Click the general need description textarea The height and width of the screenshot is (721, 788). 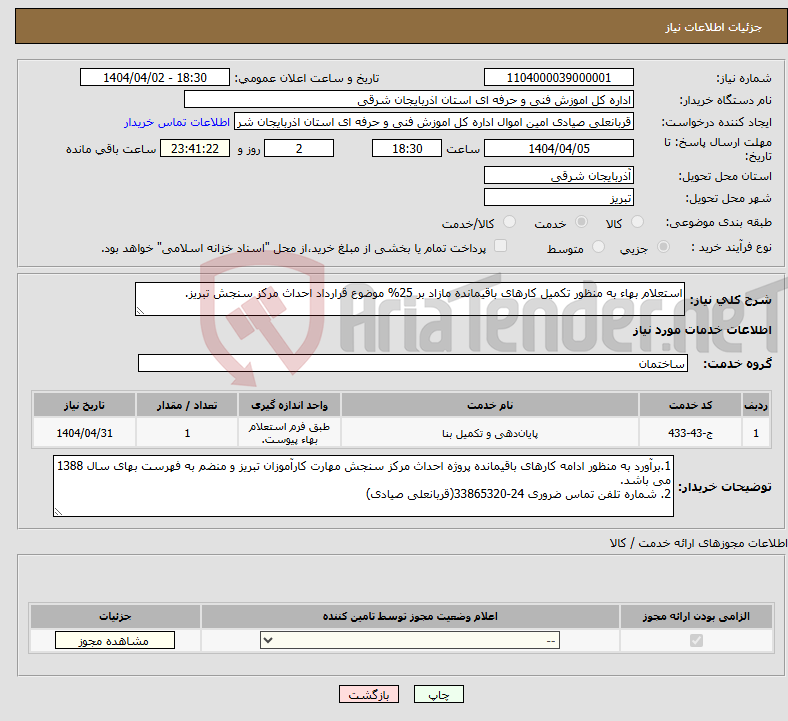click(410, 299)
